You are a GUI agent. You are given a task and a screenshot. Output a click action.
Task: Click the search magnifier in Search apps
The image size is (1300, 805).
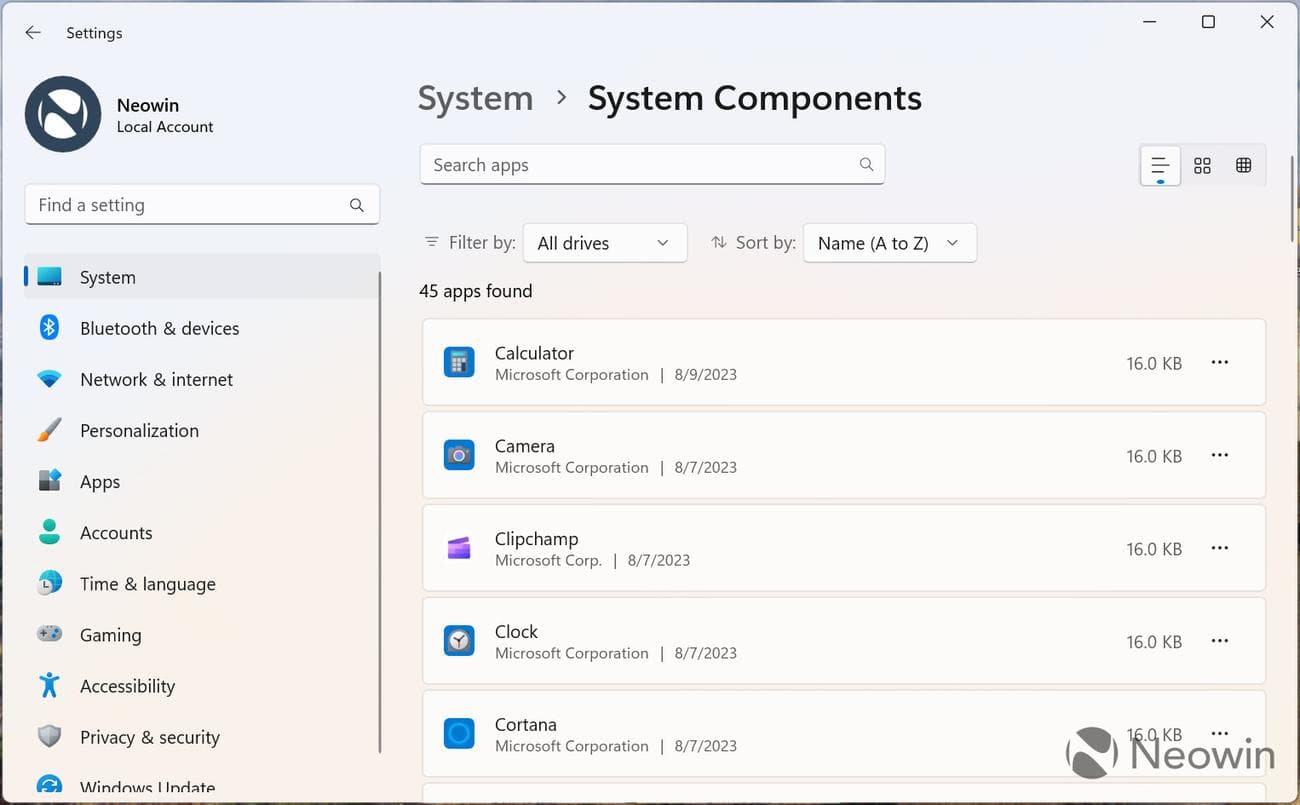866,165
